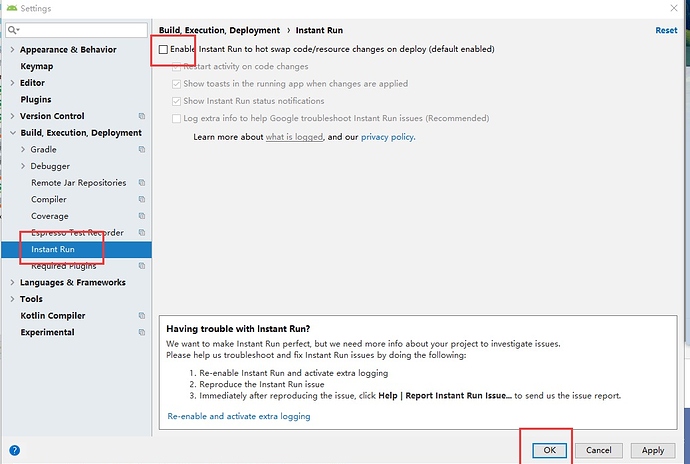
Task: Select Remote Jar Repositories in the tree
Action: pyautogui.click(x=78, y=183)
